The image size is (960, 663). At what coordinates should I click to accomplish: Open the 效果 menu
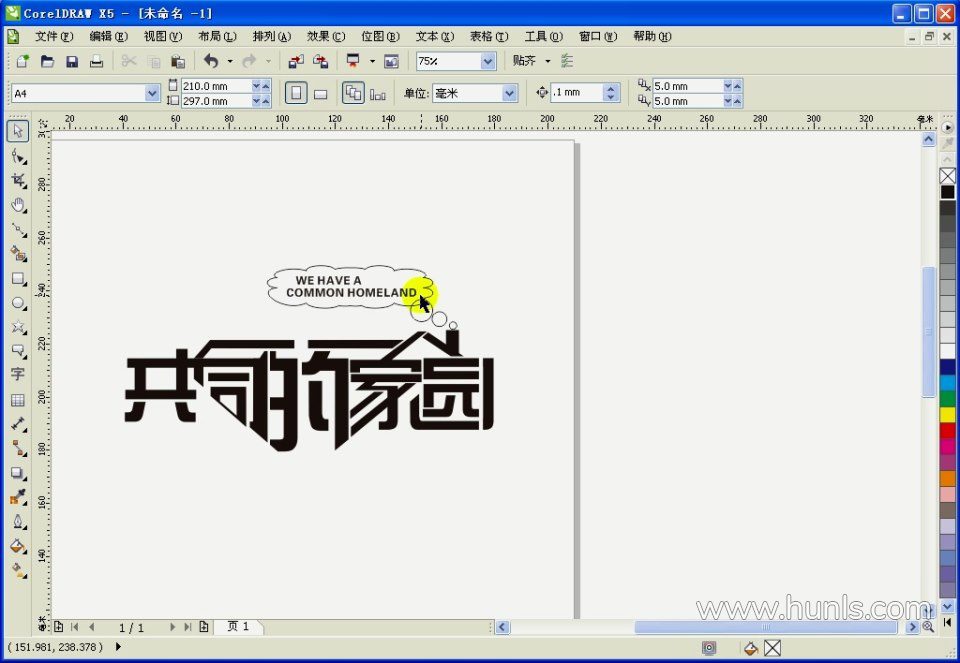[326, 36]
